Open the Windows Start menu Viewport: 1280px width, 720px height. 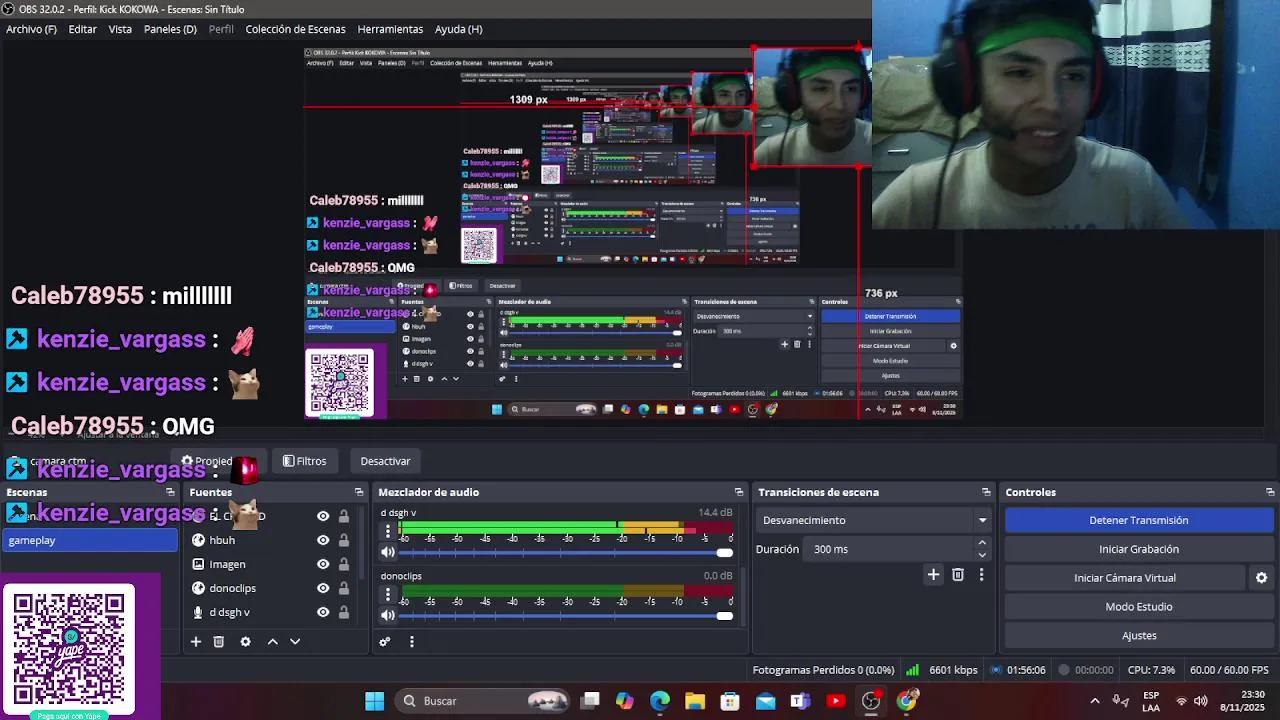(x=374, y=701)
